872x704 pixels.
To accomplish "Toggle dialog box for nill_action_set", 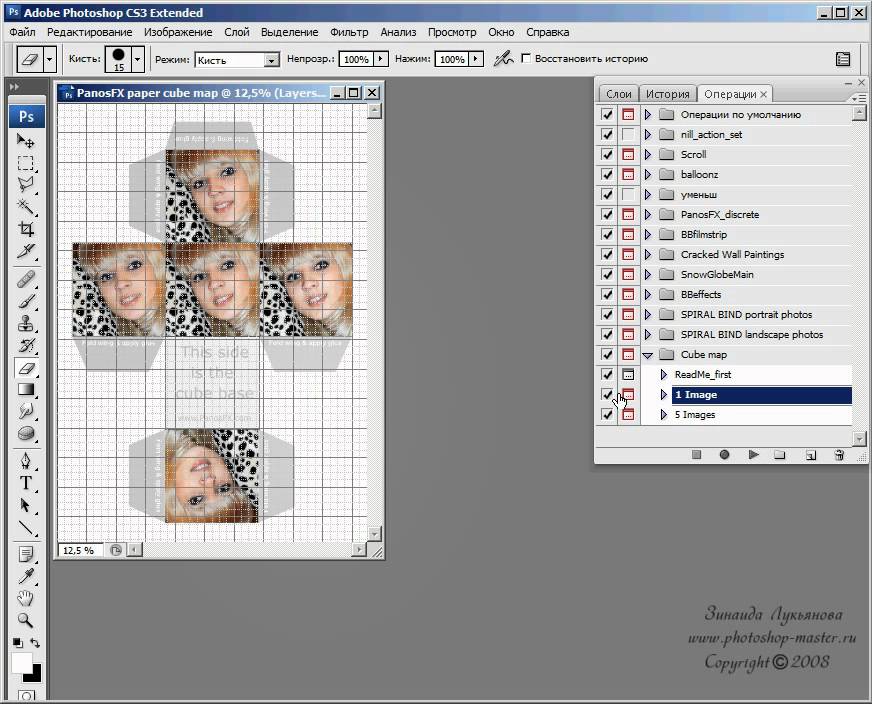I will pyautogui.click(x=628, y=134).
